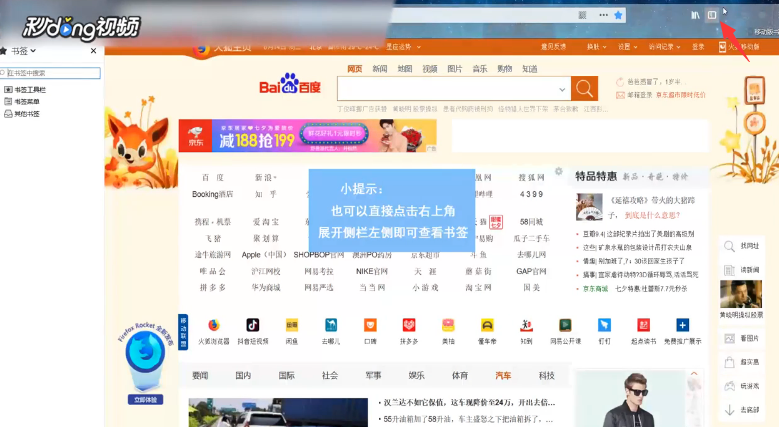779x427 pixels.
Task: Switch to the 知道 search tab
Action: click(x=530, y=69)
